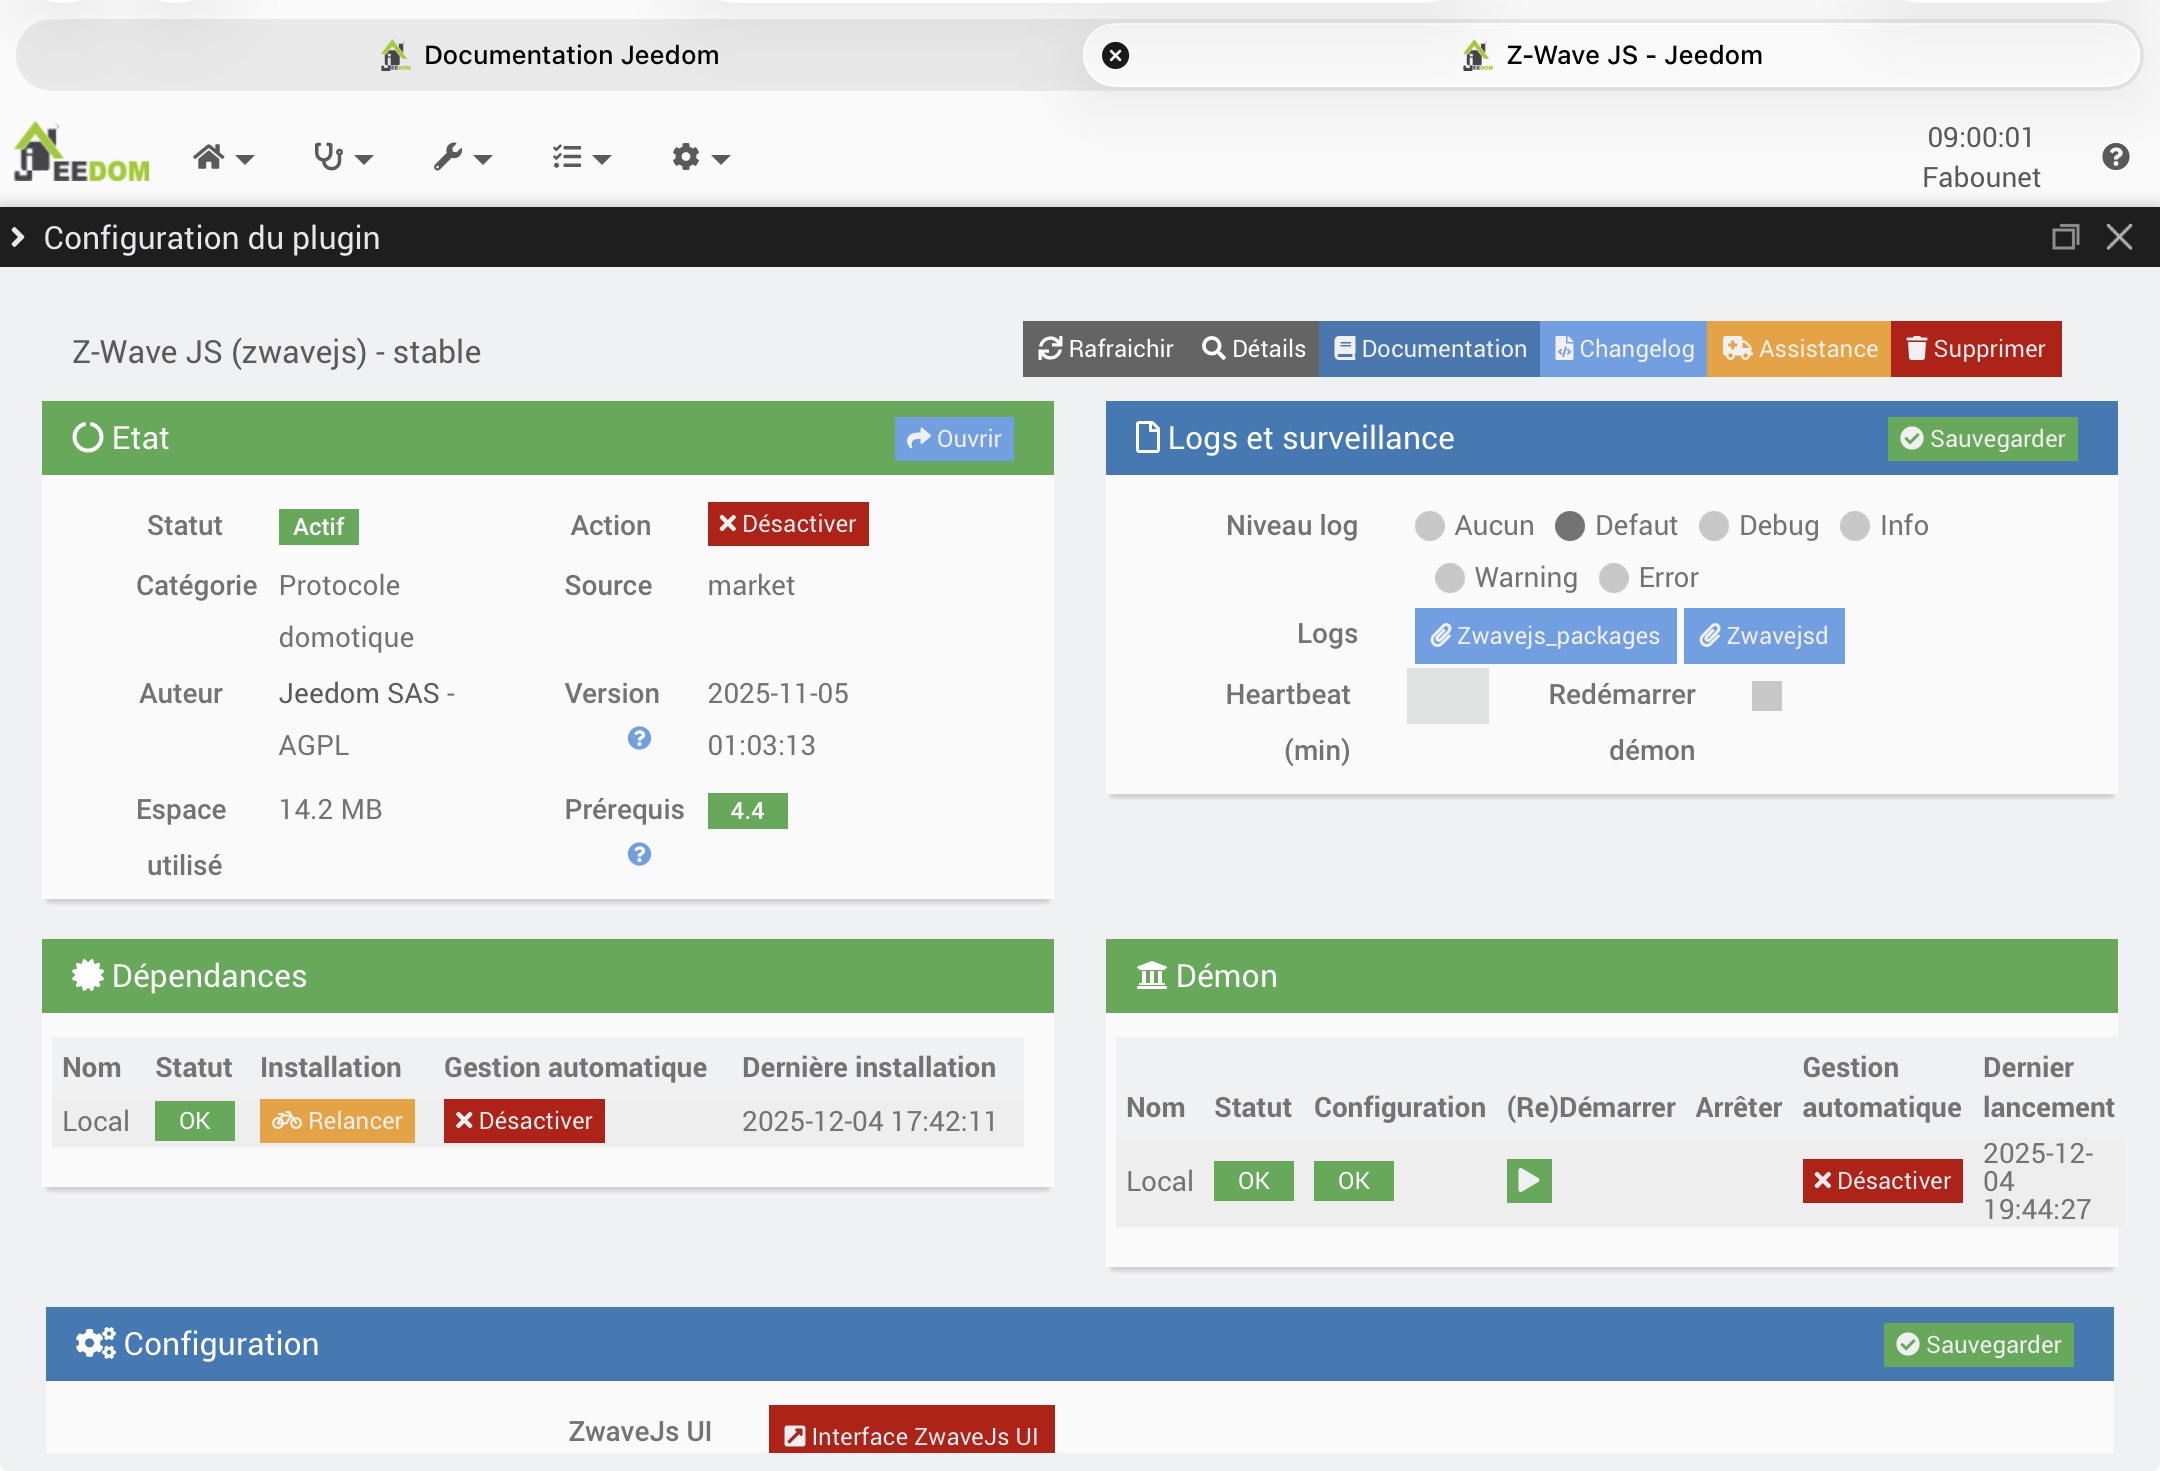The image size is (2160, 1471).
Task: Click the Heartbeat minutes input field
Action: [1447, 695]
